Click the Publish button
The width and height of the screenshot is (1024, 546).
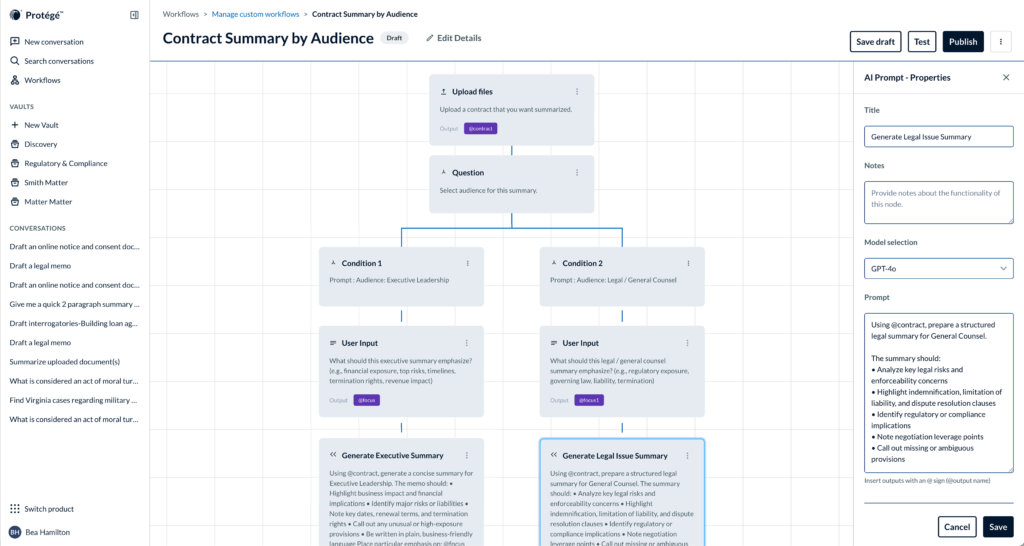coord(963,41)
